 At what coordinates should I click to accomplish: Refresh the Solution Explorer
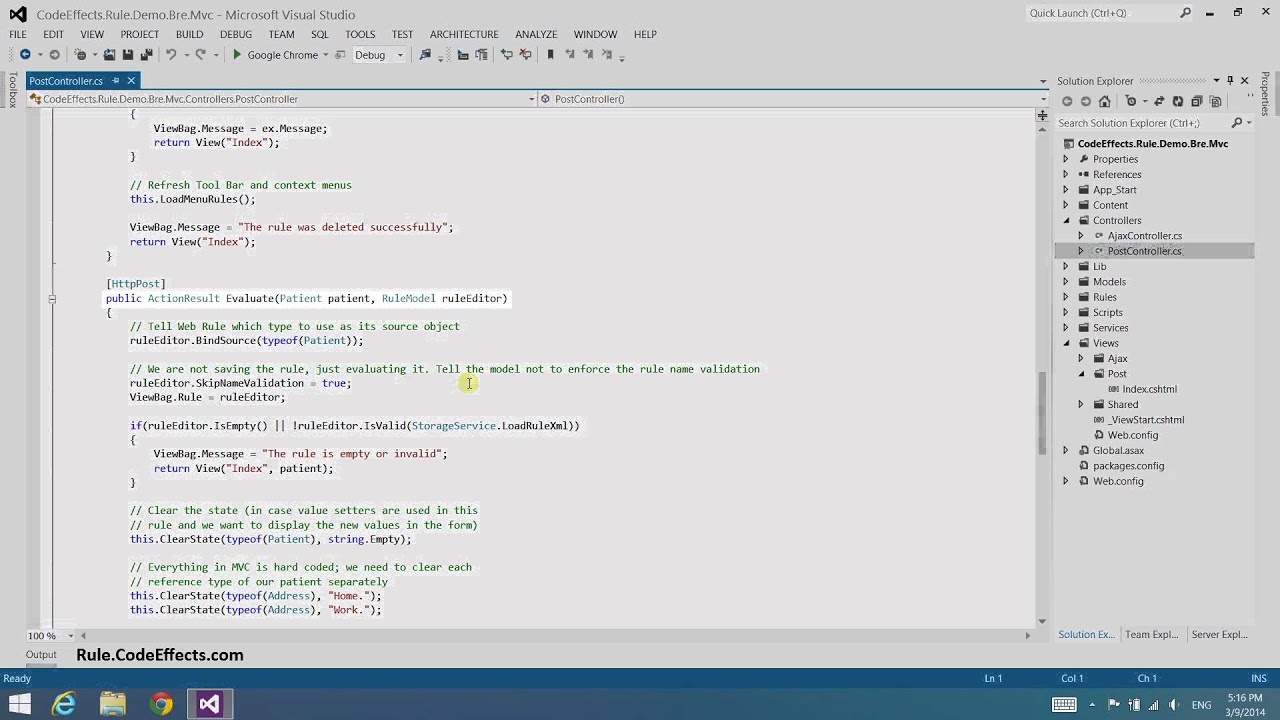coord(1178,101)
